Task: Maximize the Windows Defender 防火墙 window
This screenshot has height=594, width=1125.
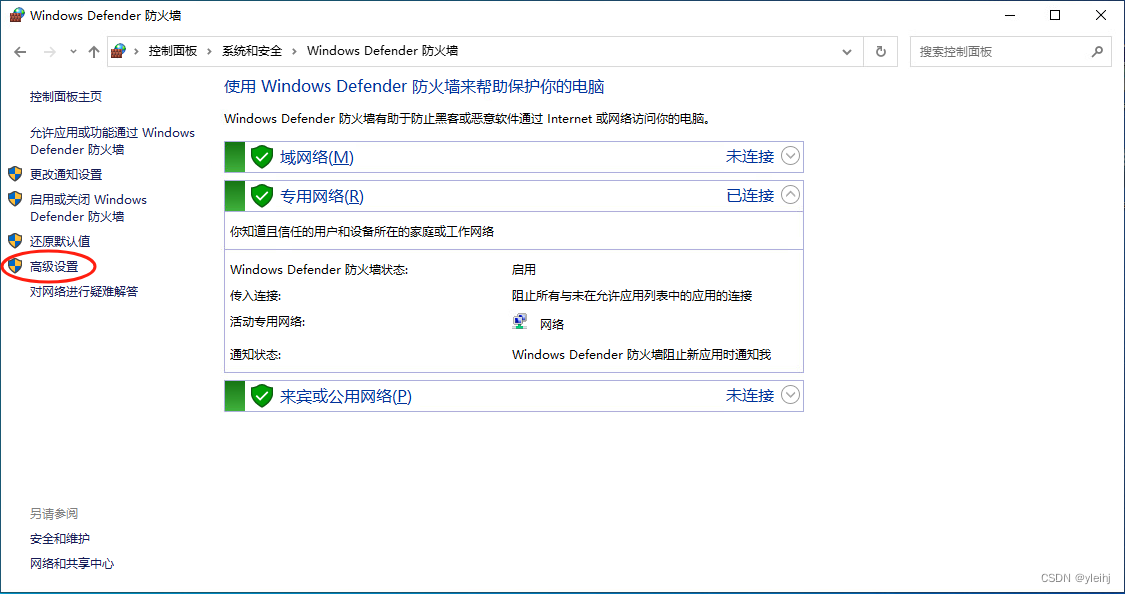Action: click(x=1055, y=15)
